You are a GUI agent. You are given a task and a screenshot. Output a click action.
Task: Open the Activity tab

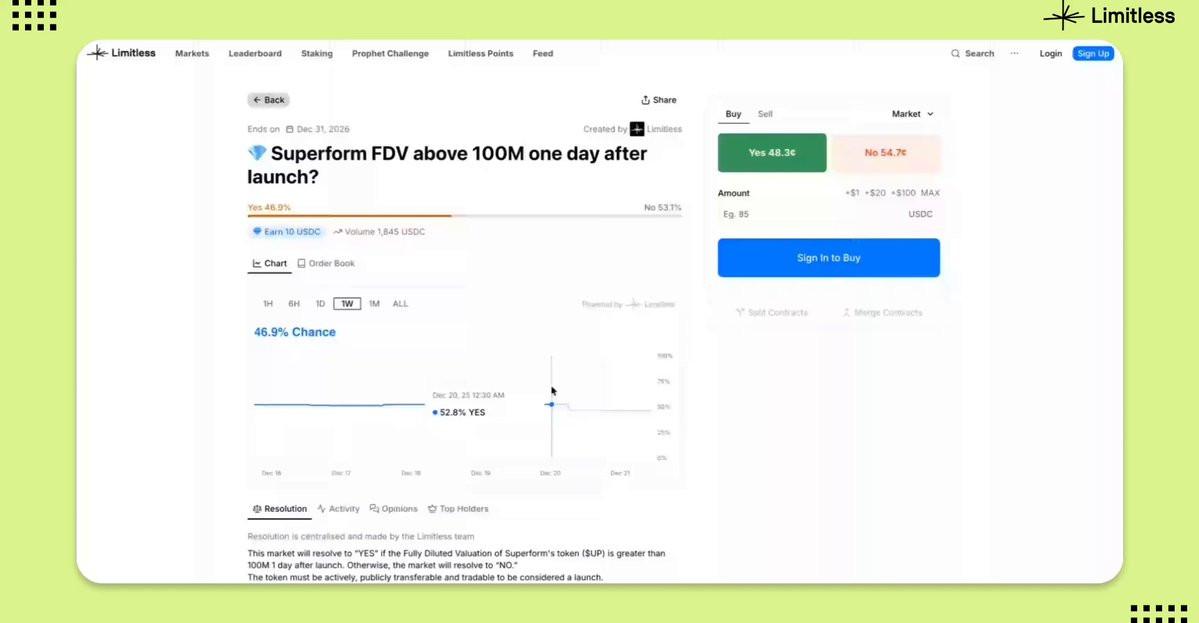point(338,509)
